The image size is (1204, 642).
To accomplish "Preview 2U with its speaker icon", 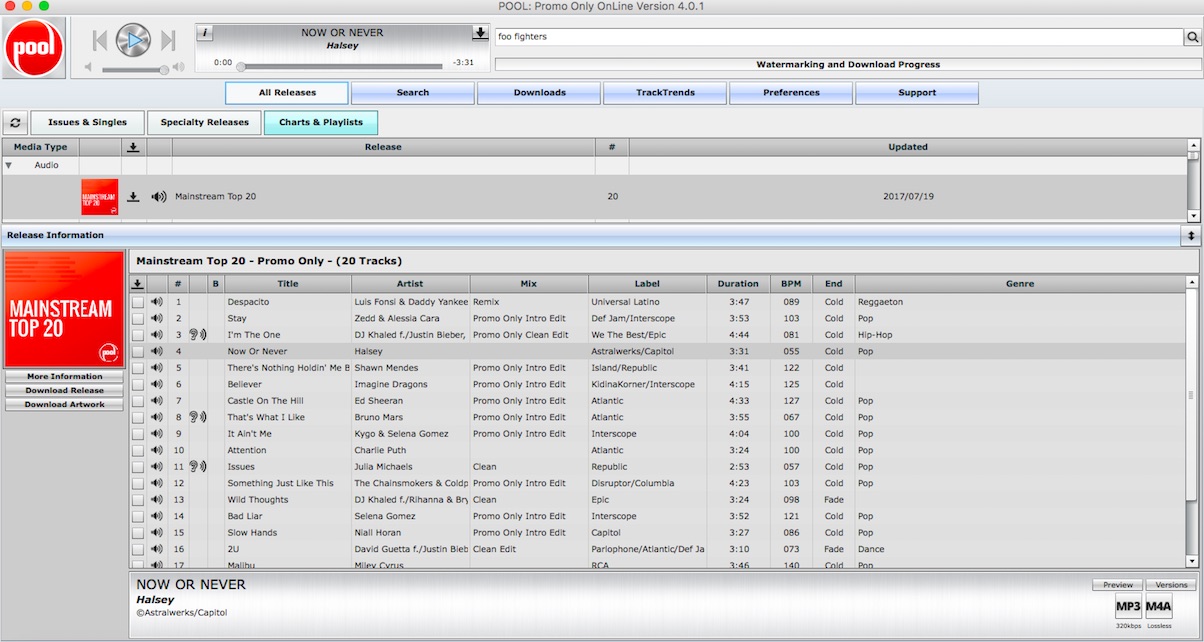I will [156, 549].
